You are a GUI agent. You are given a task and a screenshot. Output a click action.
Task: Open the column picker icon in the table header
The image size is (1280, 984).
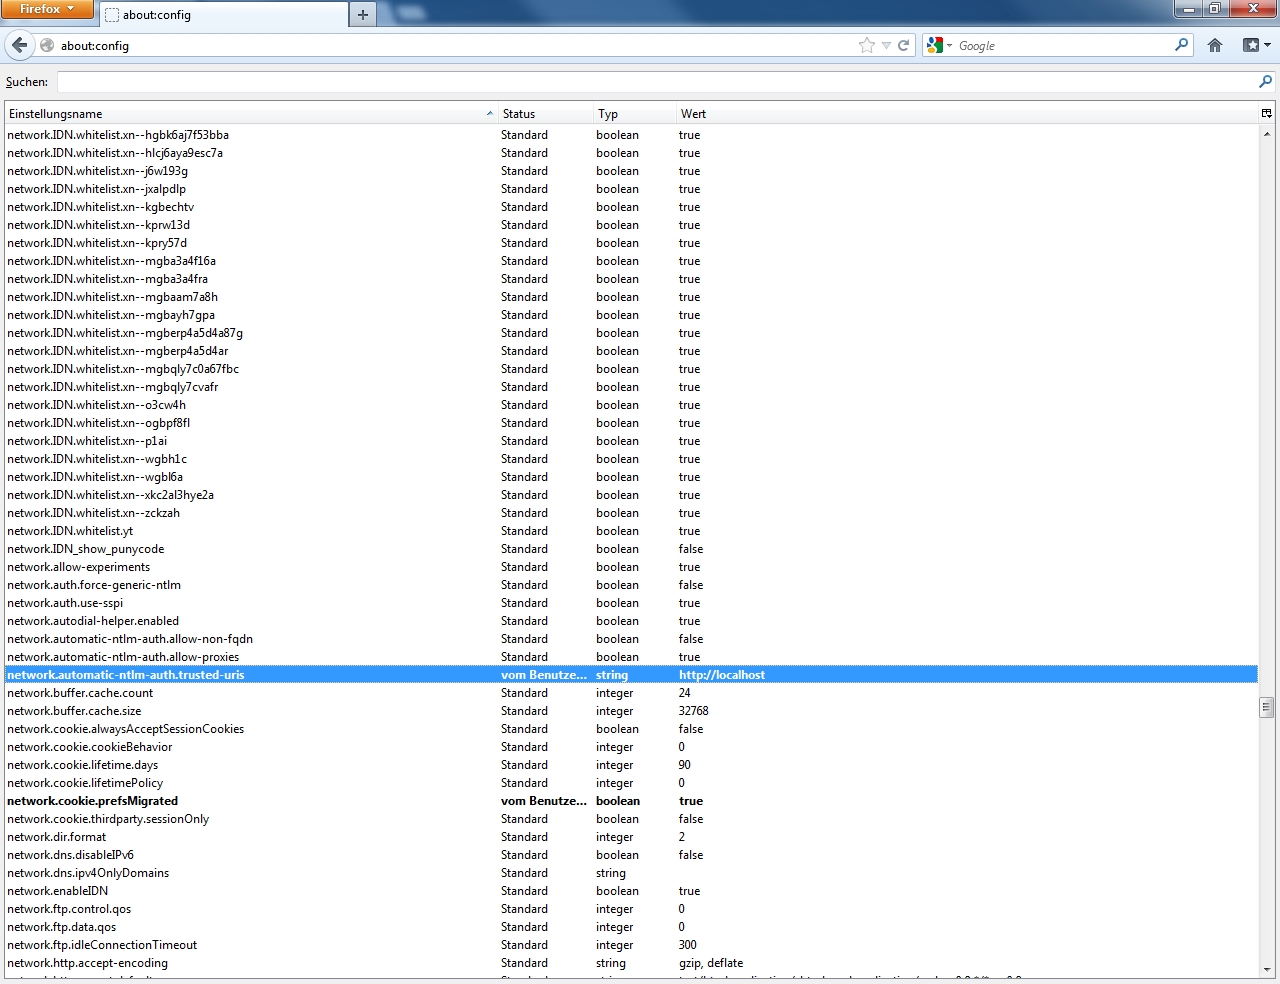(1266, 113)
